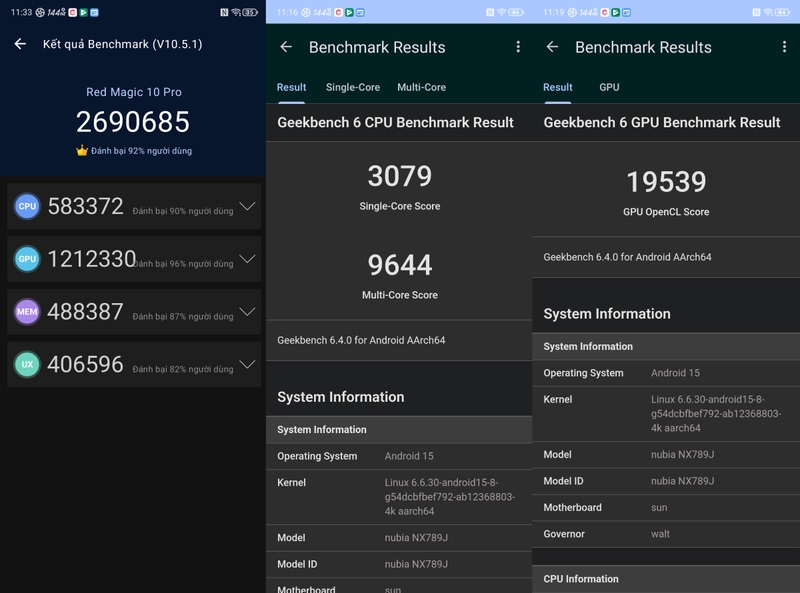Tap battery icon in Geekbench CPU status bar
Screen dimensions: 800x593
[516, 12]
